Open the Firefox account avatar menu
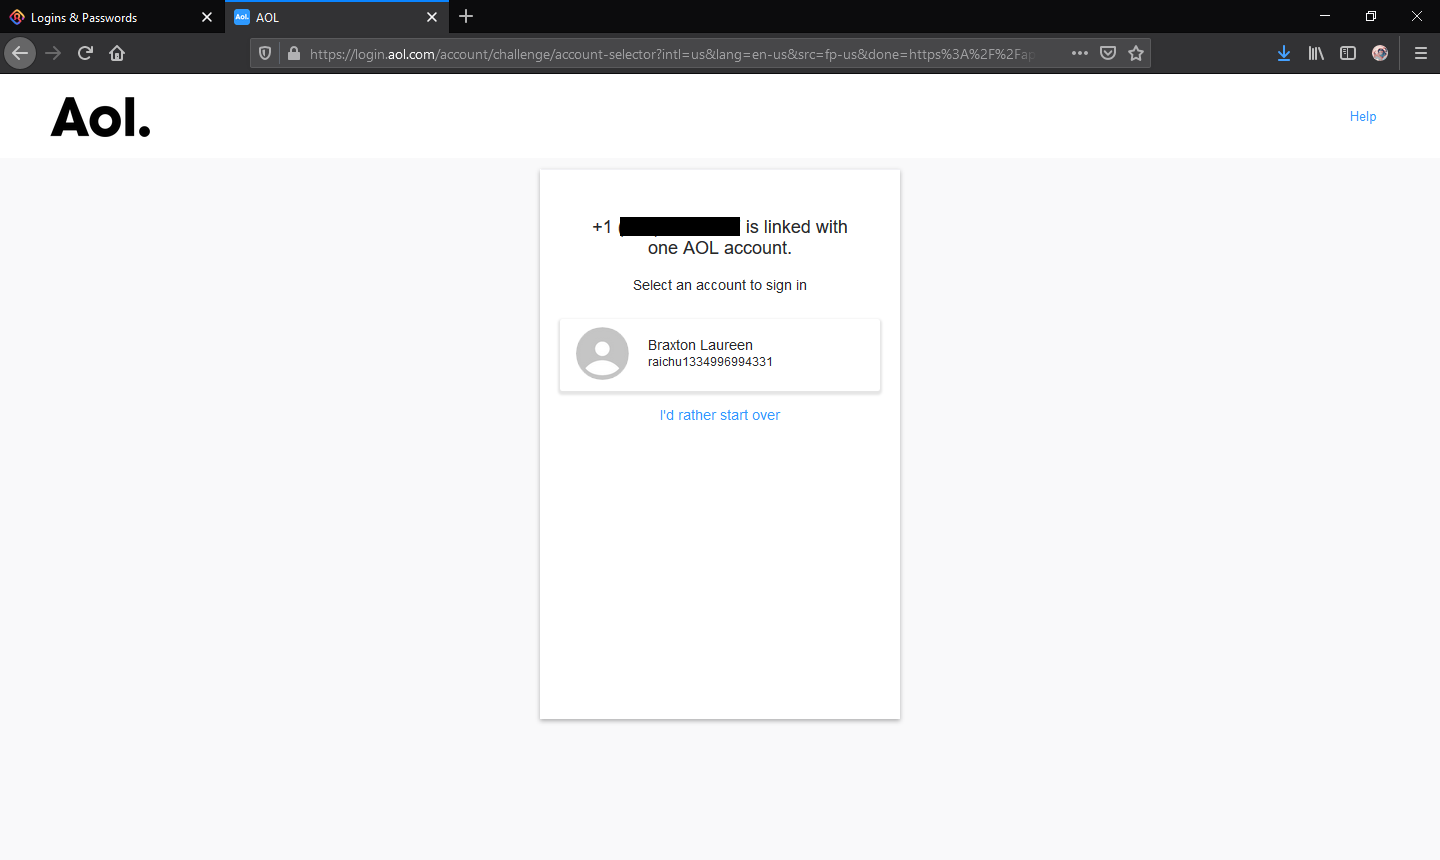Viewport: 1440px width, 860px height. coord(1380,53)
